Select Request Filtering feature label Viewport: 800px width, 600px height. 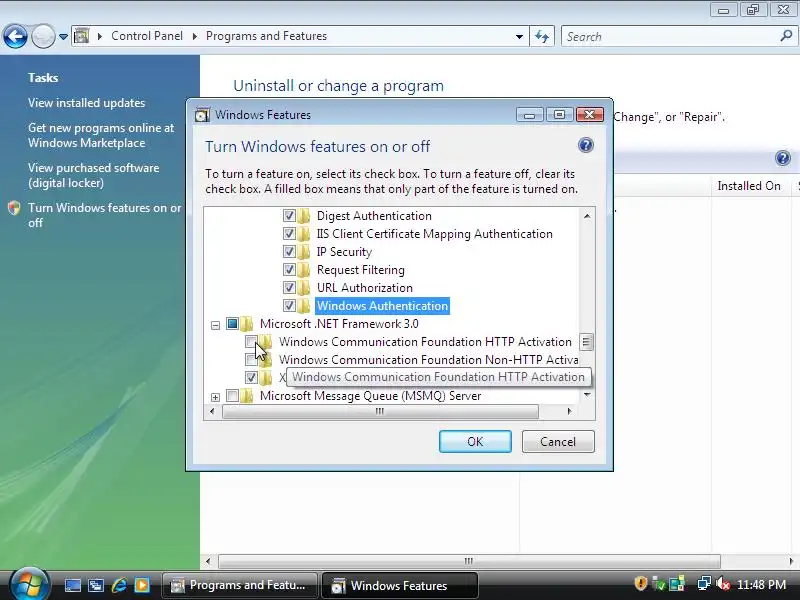click(x=360, y=269)
